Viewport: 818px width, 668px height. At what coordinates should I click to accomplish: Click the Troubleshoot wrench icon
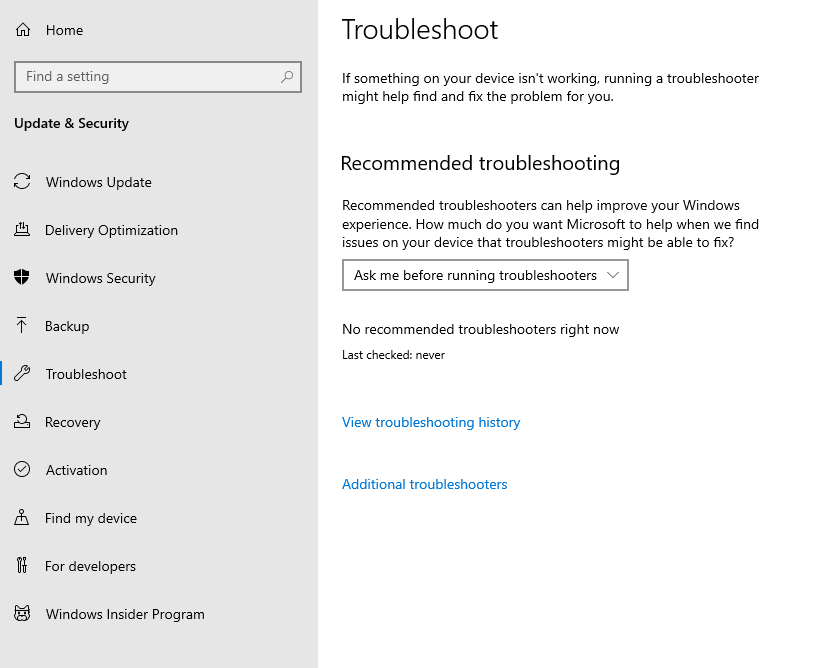point(22,374)
